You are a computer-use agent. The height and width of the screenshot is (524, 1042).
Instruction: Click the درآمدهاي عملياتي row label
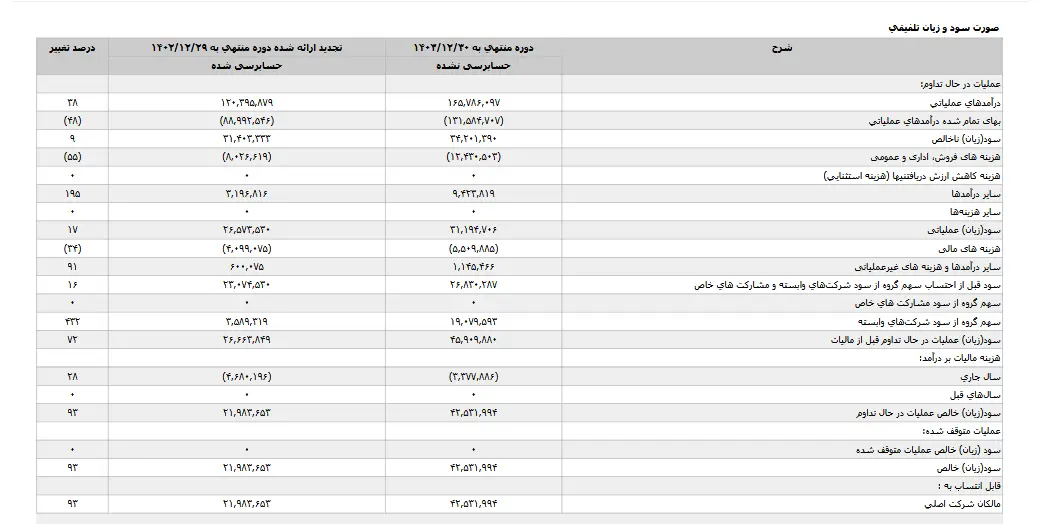point(964,103)
